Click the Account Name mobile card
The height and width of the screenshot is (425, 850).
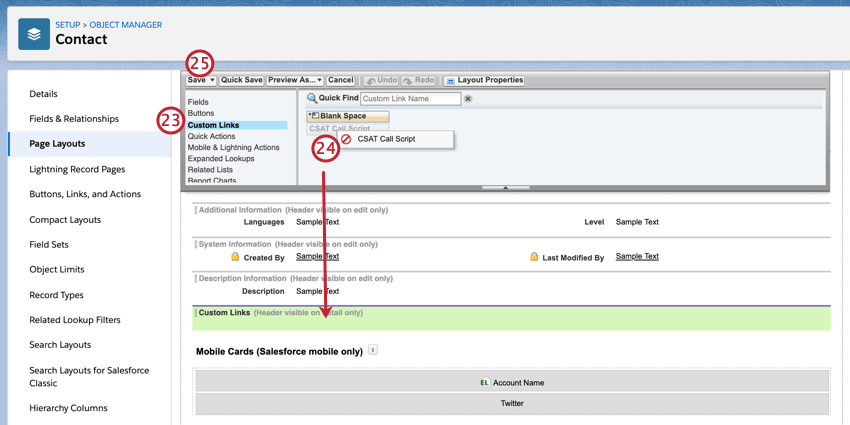(512, 381)
